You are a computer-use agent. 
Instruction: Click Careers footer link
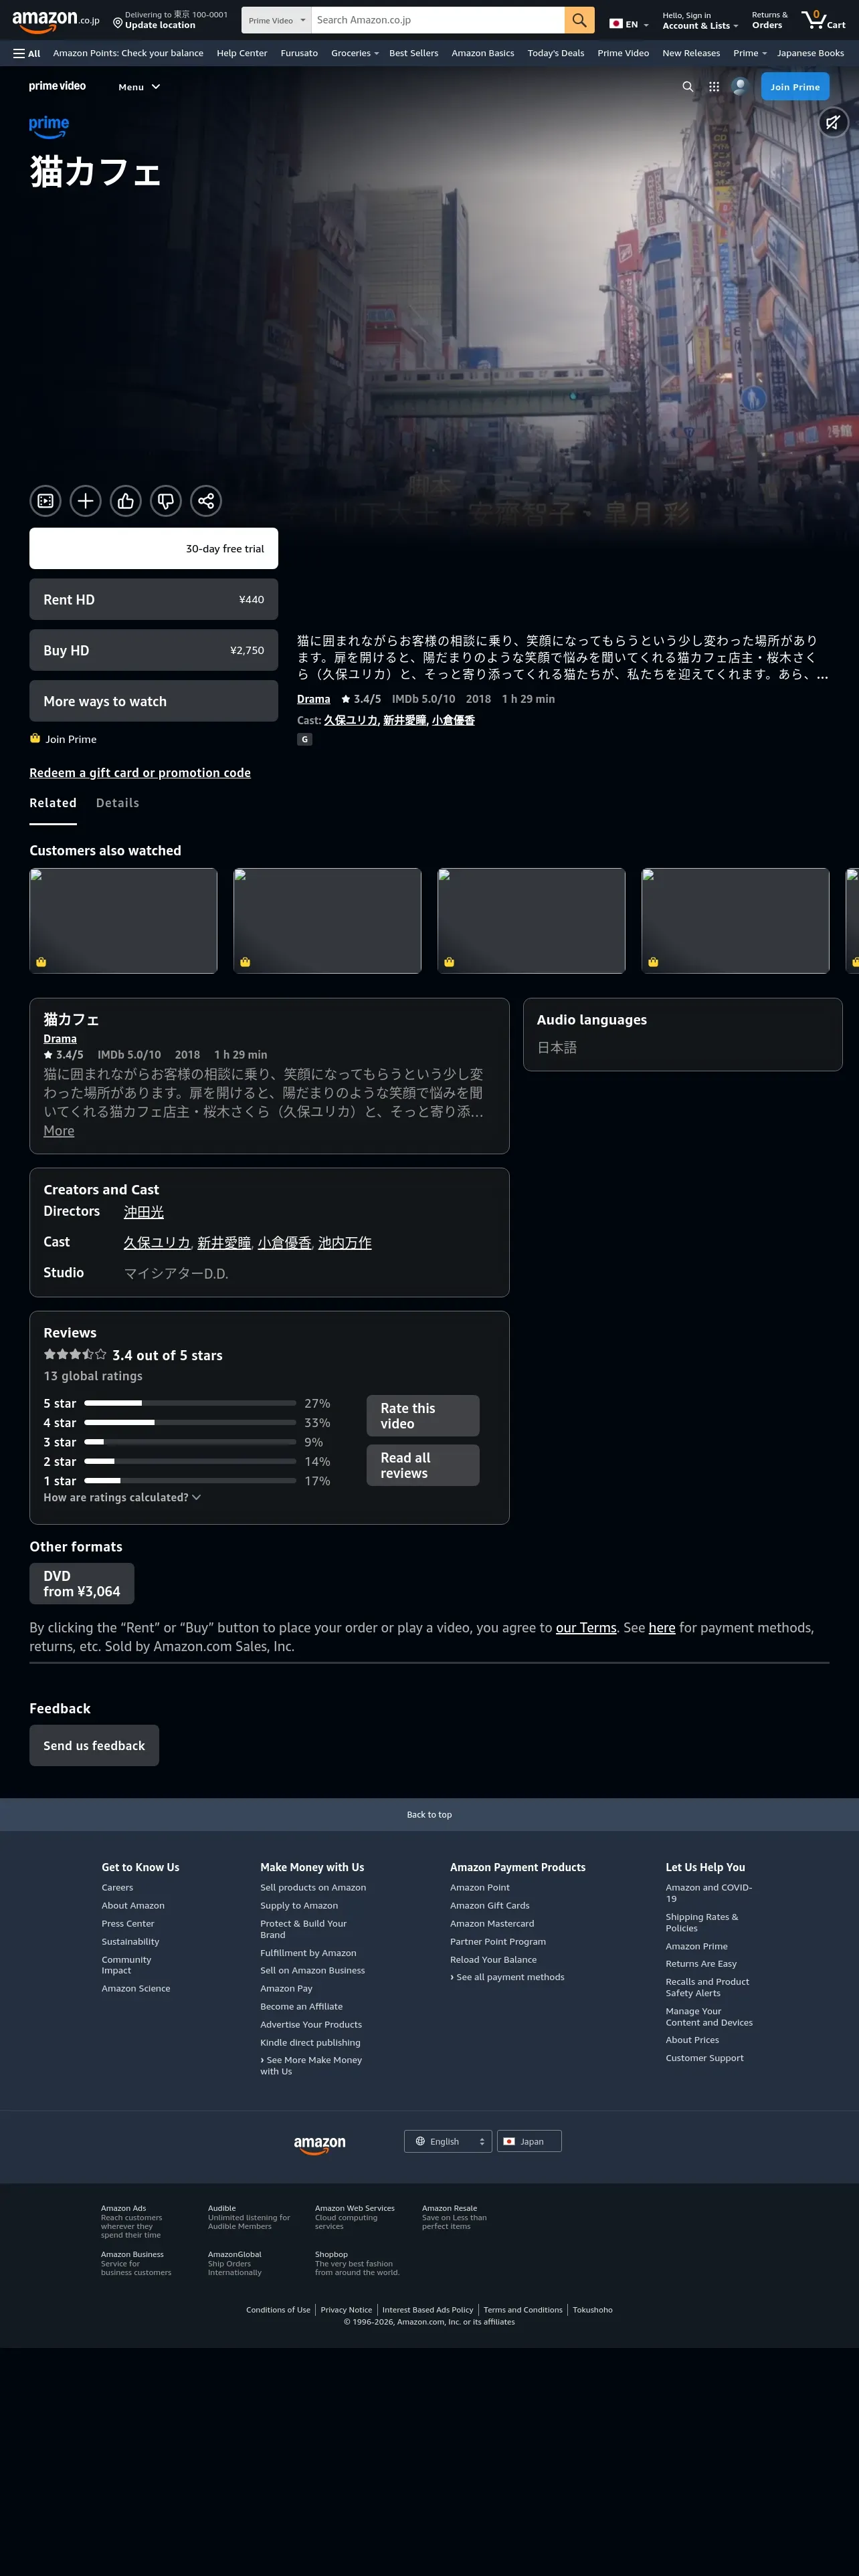(117, 1888)
